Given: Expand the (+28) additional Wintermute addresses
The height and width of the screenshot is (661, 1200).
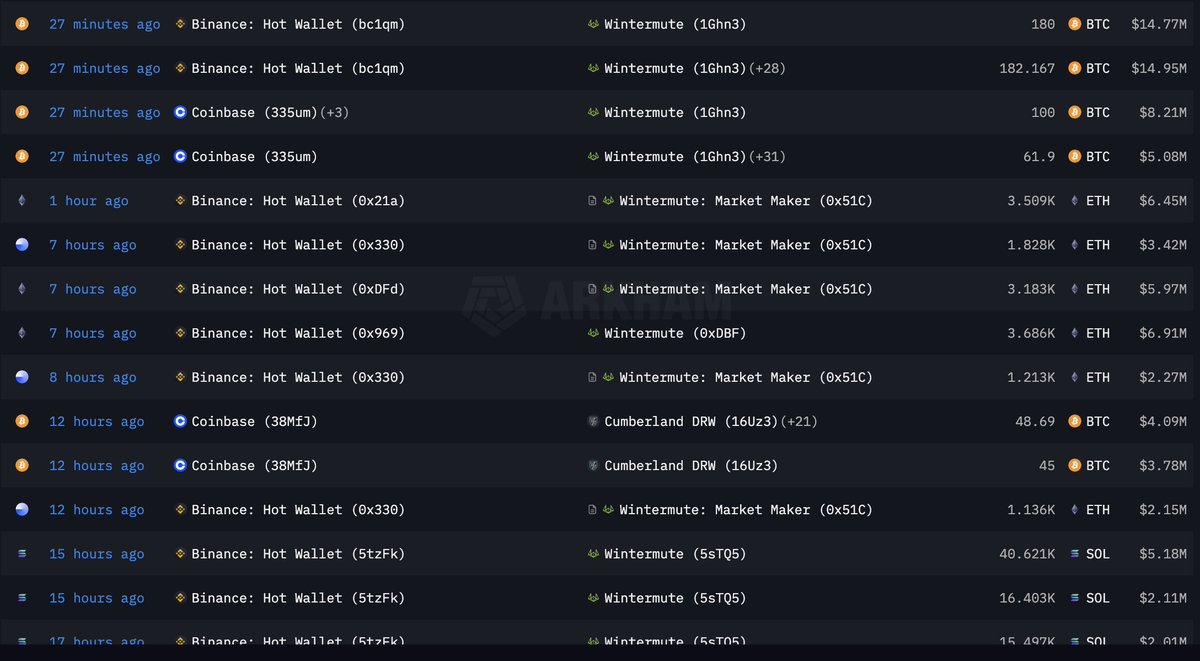Looking at the screenshot, I should [x=768, y=69].
